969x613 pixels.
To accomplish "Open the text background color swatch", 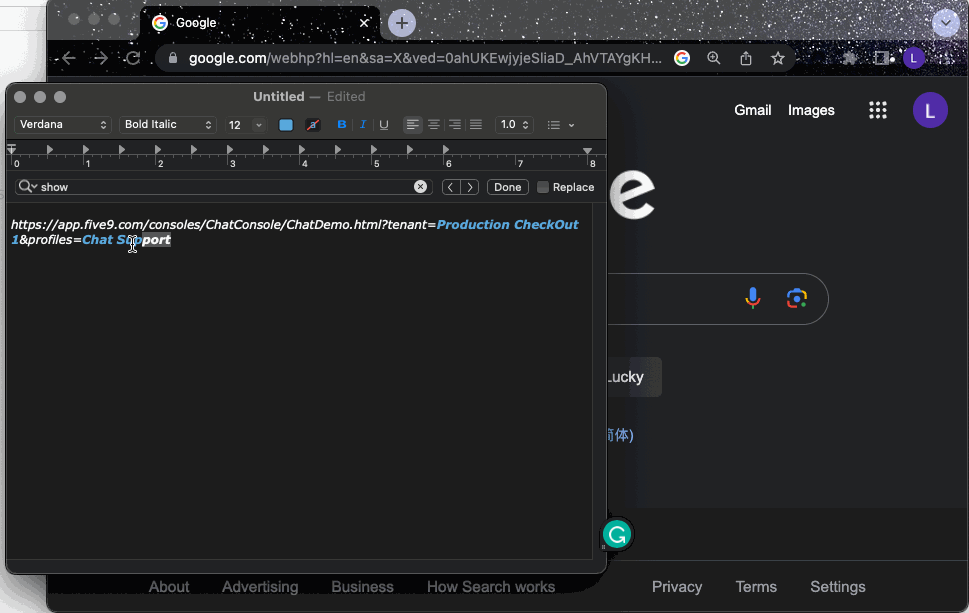I will [x=313, y=125].
